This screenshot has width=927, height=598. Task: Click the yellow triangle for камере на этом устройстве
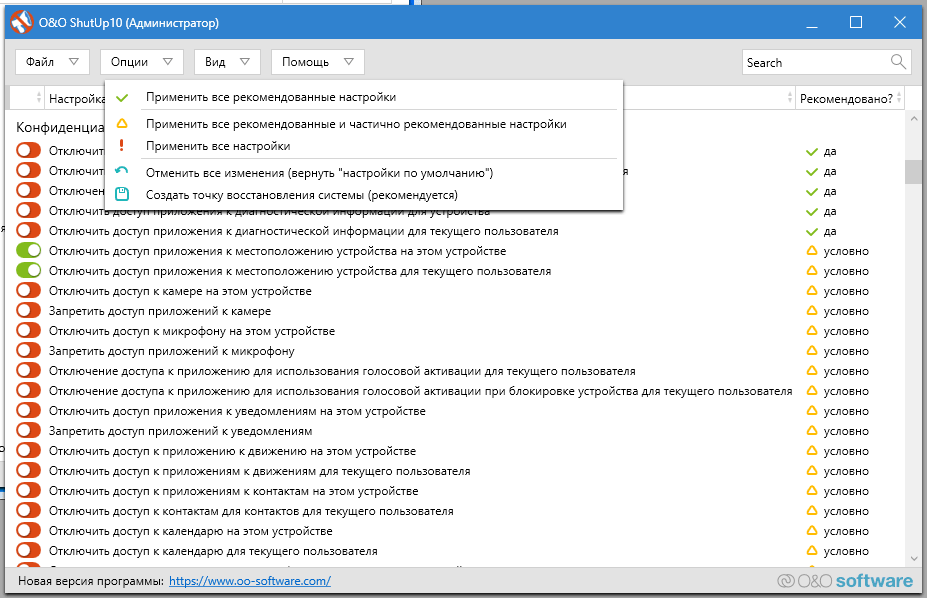812,291
